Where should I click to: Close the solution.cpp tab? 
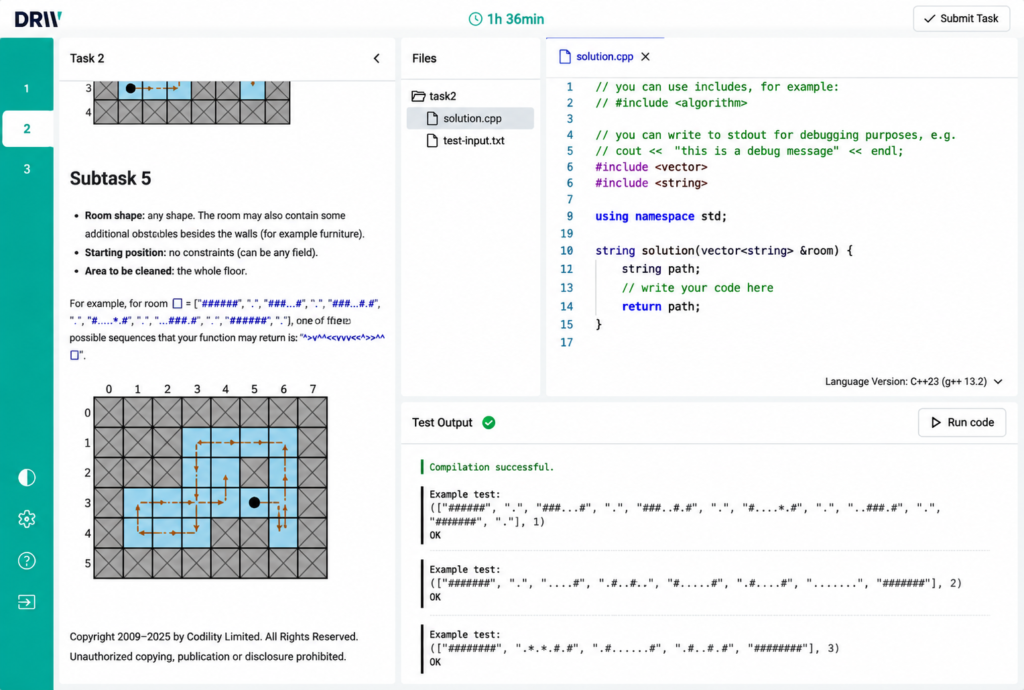click(645, 57)
